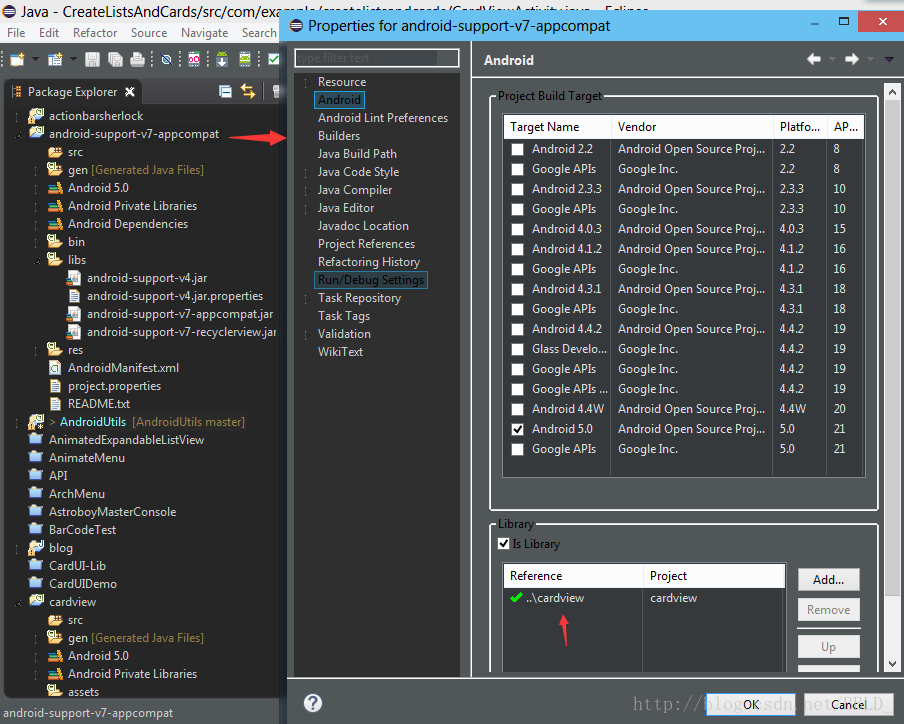Image resolution: width=904 pixels, height=724 pixels.
Task: Select android-support-v7-appcompat.jar file icon
Action: 74,314
